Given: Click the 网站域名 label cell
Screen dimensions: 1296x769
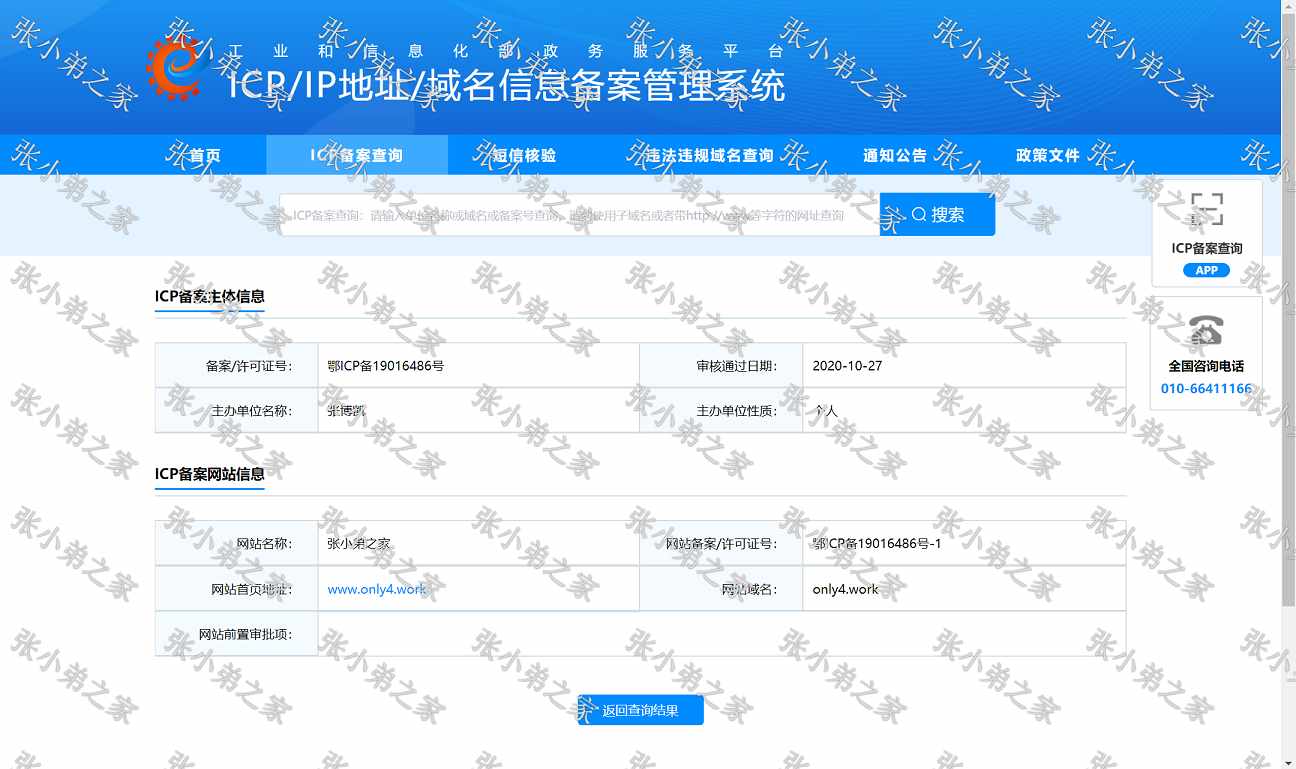Looking at the screenshot, I should point(721,589).
